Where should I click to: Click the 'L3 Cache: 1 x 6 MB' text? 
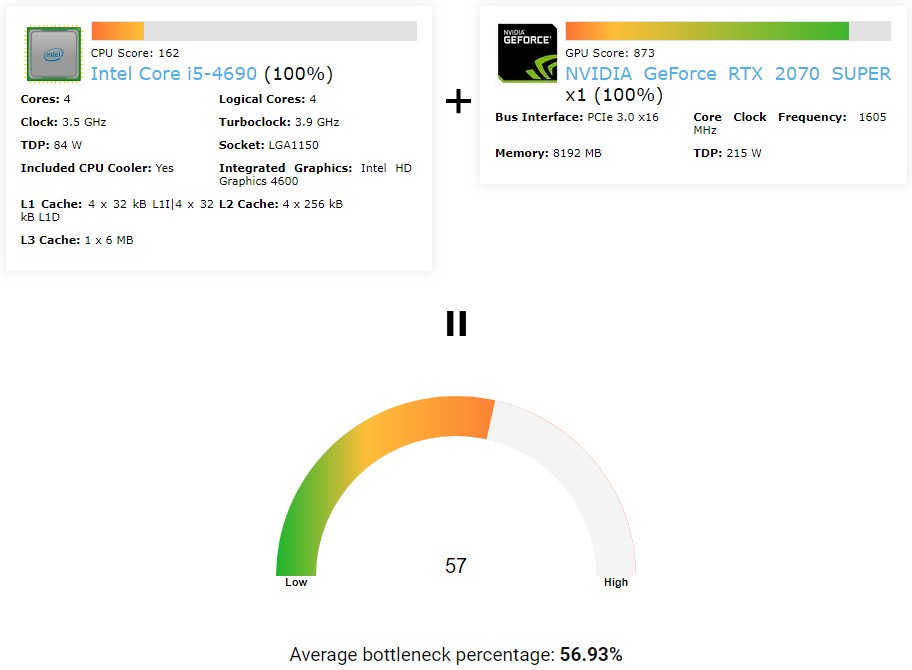coord(77,240)
